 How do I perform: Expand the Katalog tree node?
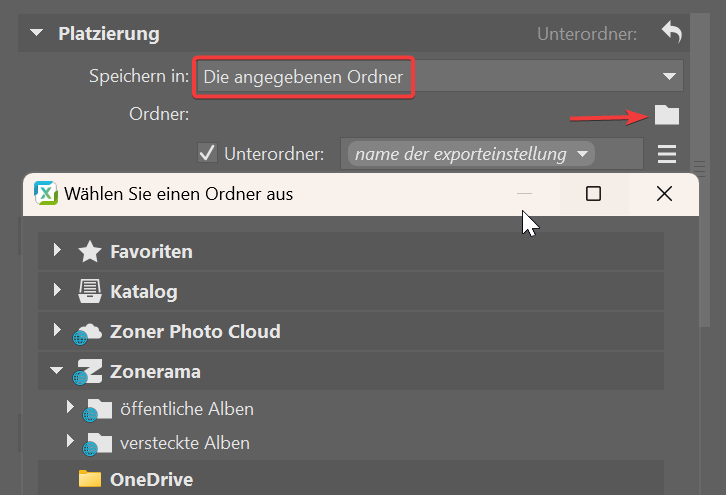coord(57,290)
